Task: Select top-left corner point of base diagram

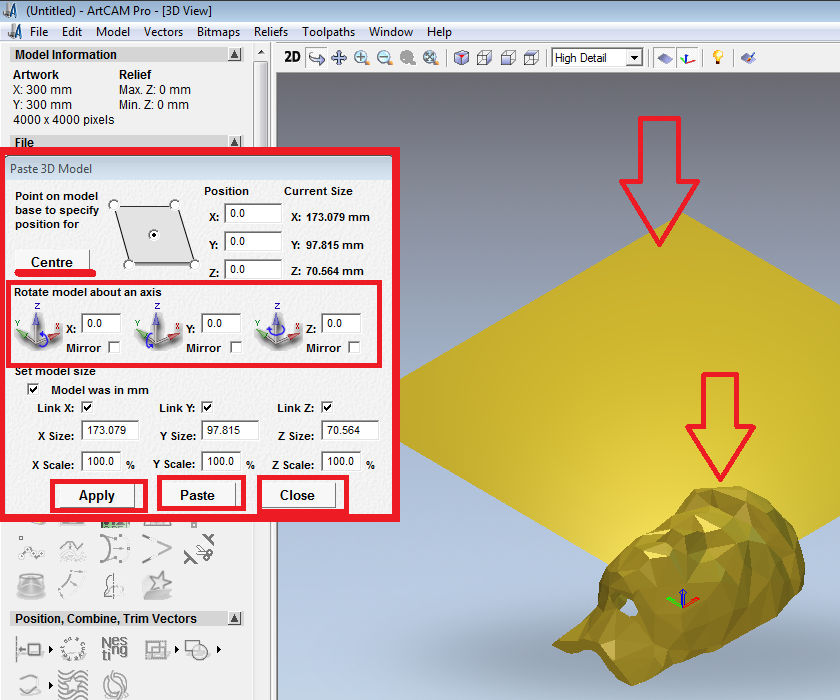Action: (114, 205)
